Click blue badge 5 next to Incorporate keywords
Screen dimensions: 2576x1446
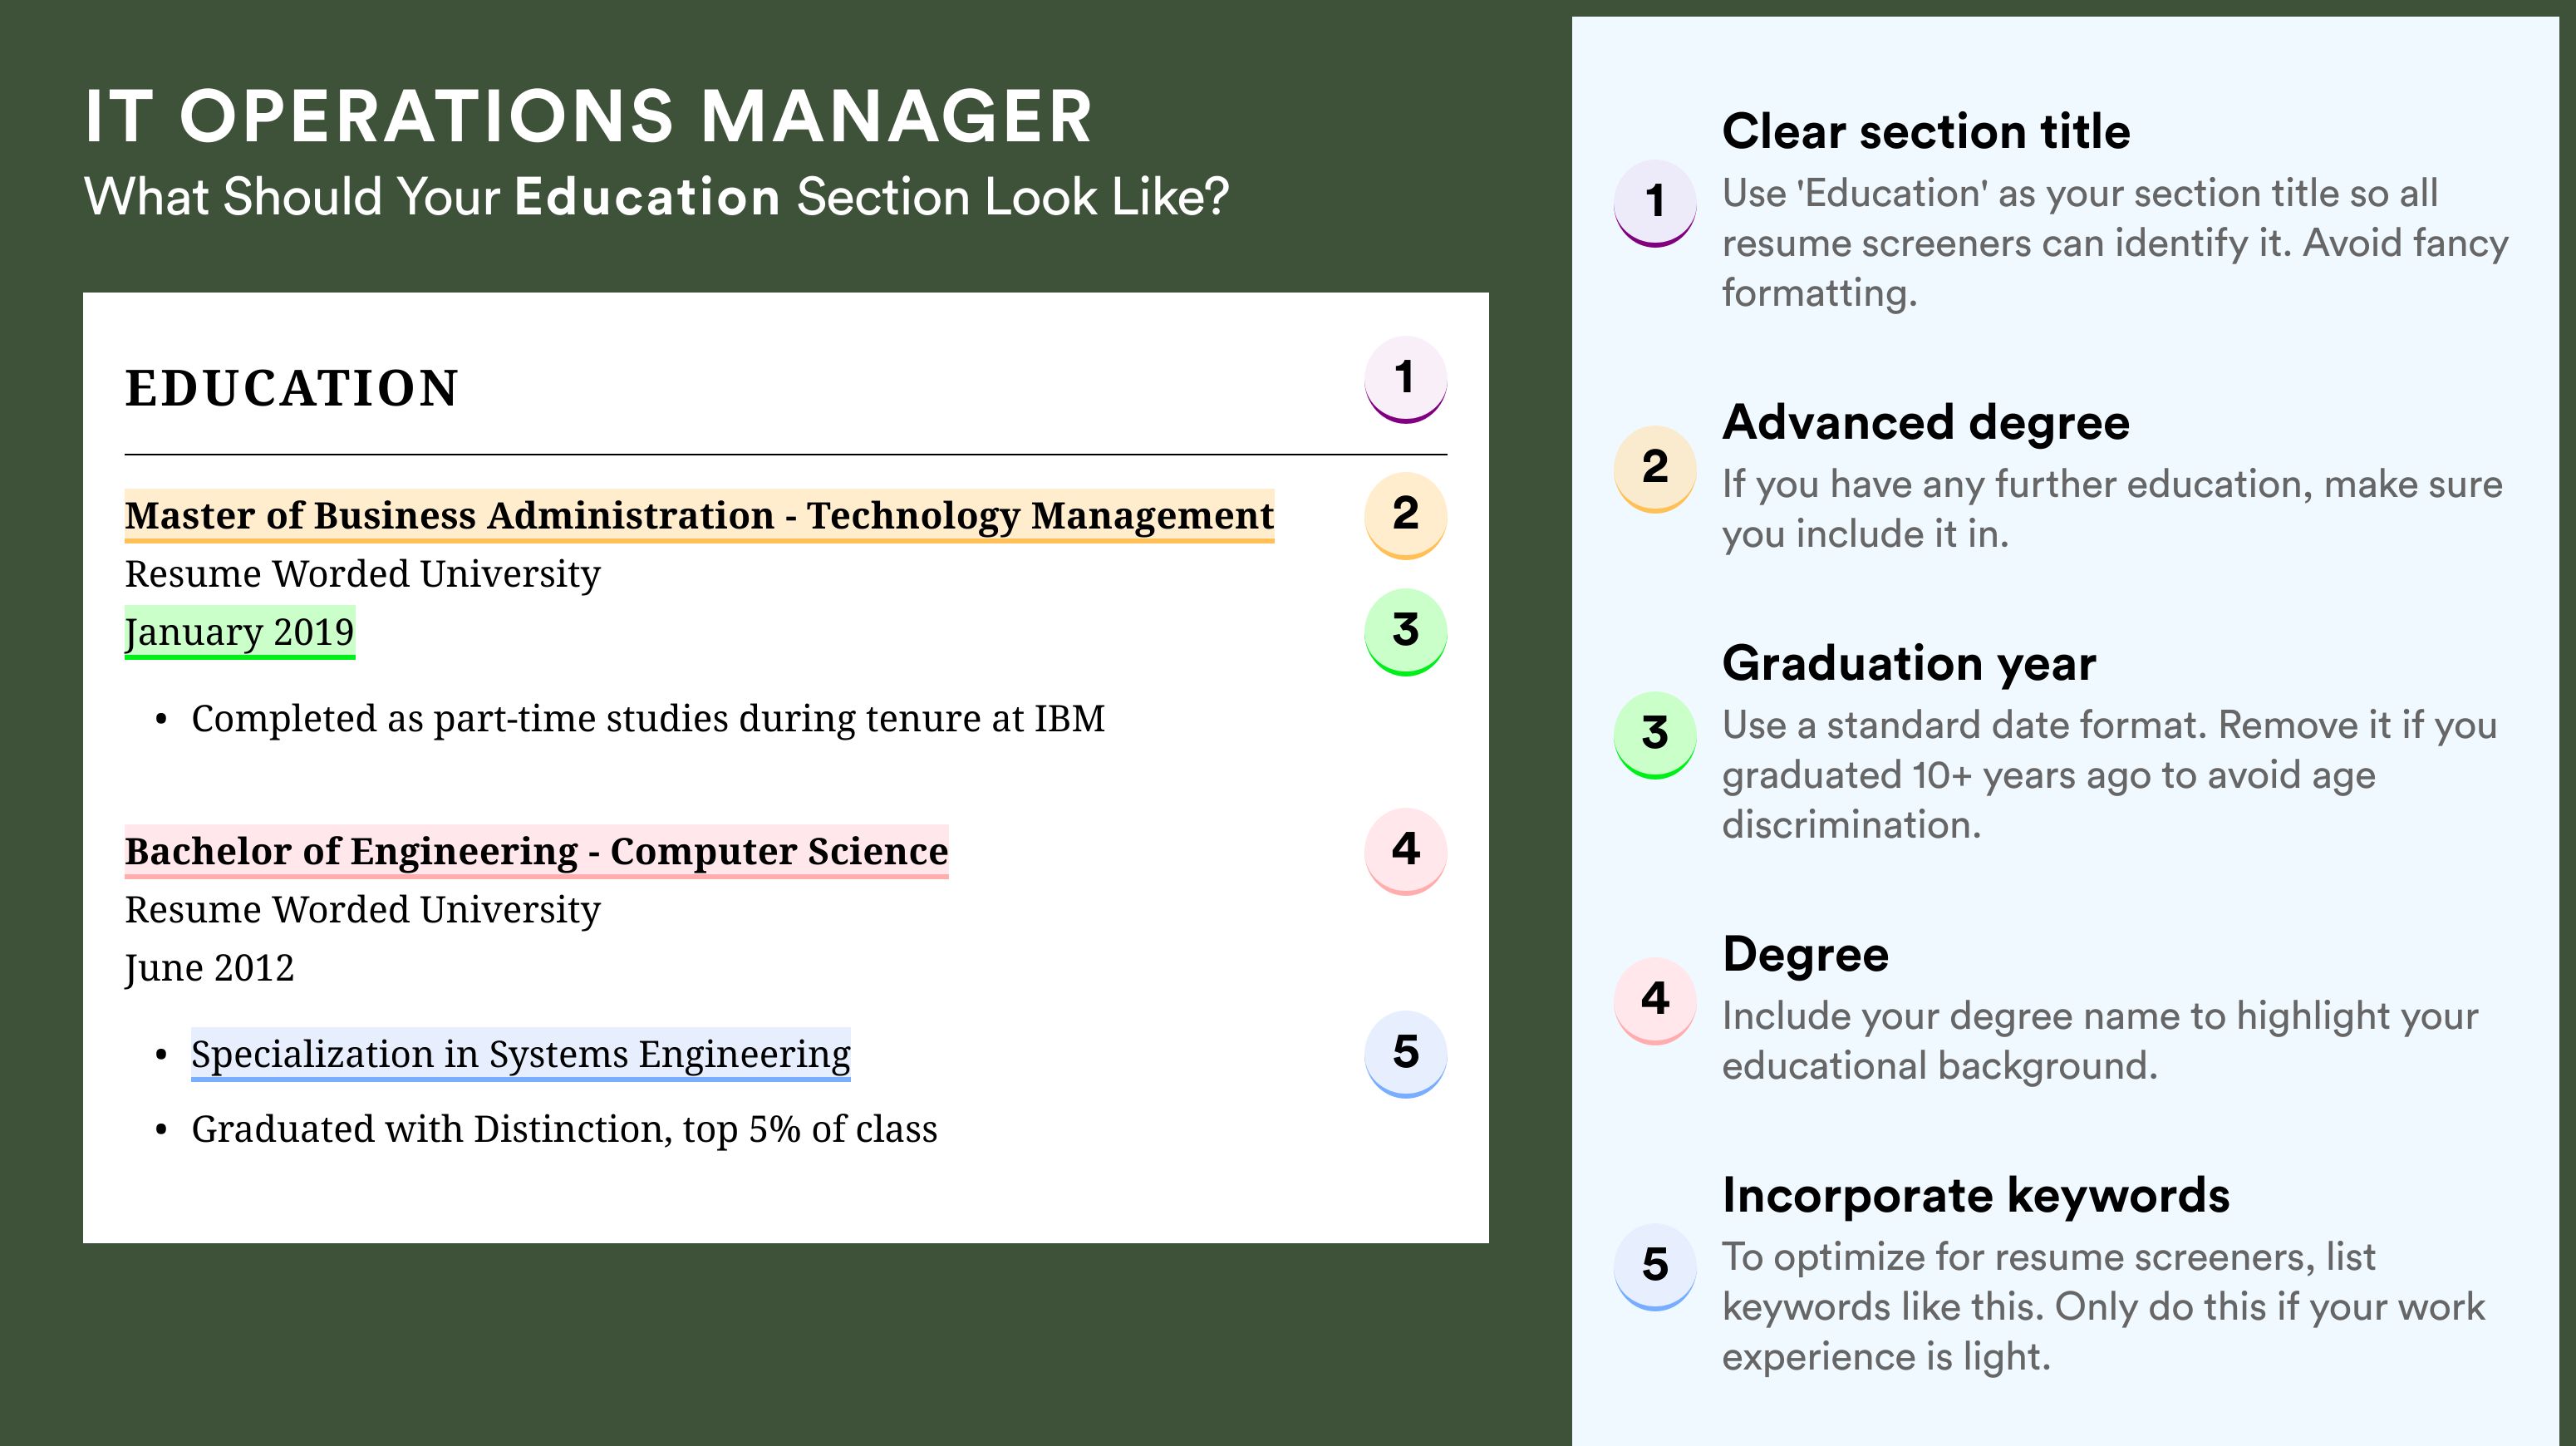[1655, 1266]
